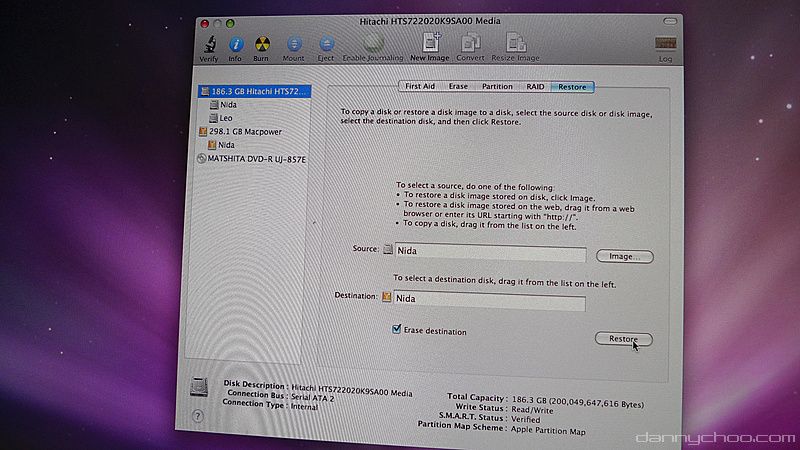Image resolution: width=800 pixels, height=450 pixels.
Task: Click the Eject toolbar icon
Action: 326,44
